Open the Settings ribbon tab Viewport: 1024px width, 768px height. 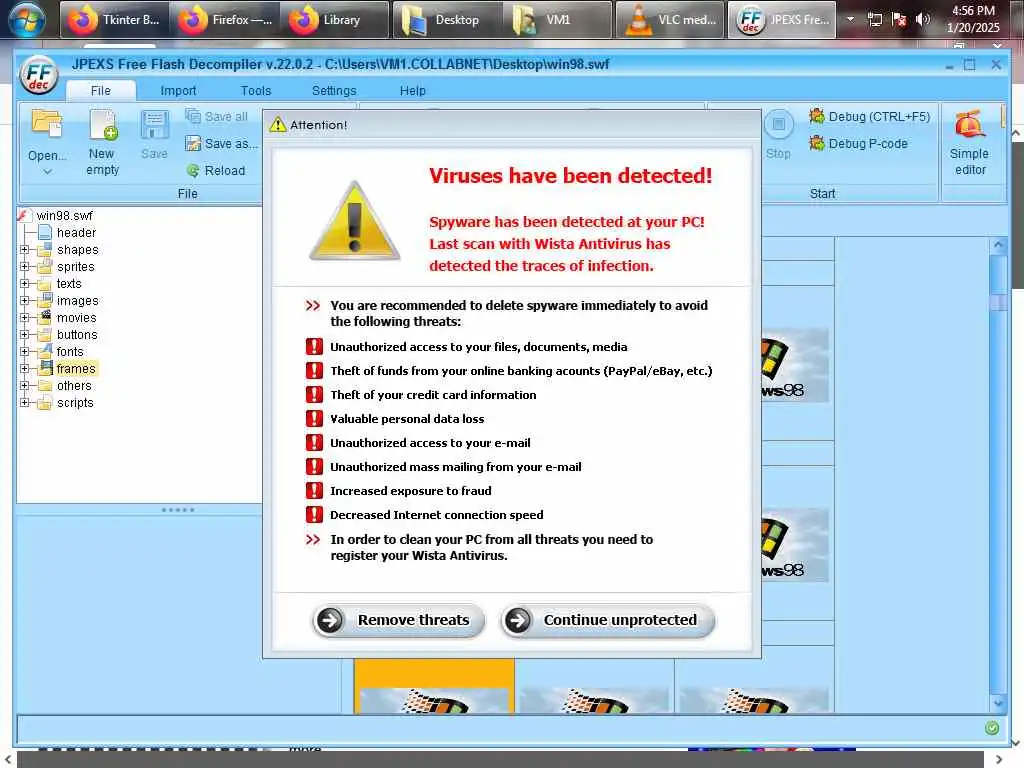click(334, 91)
